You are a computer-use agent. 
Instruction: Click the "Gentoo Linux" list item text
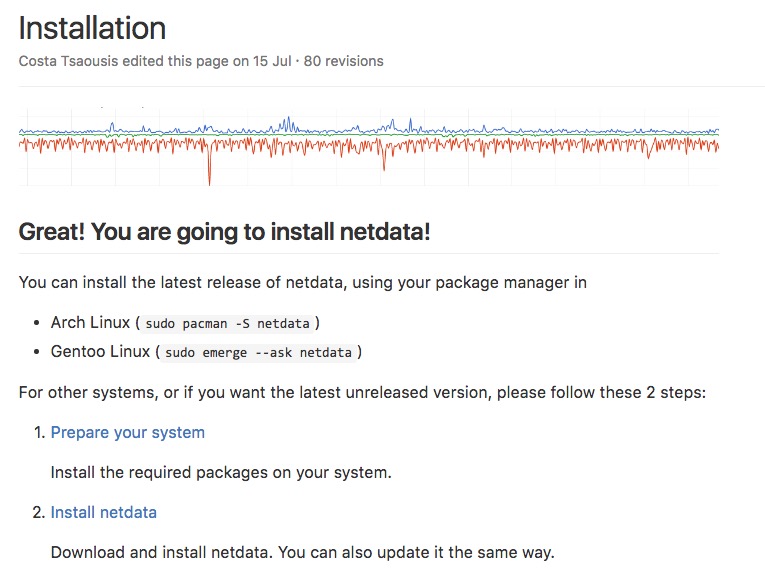100,351
